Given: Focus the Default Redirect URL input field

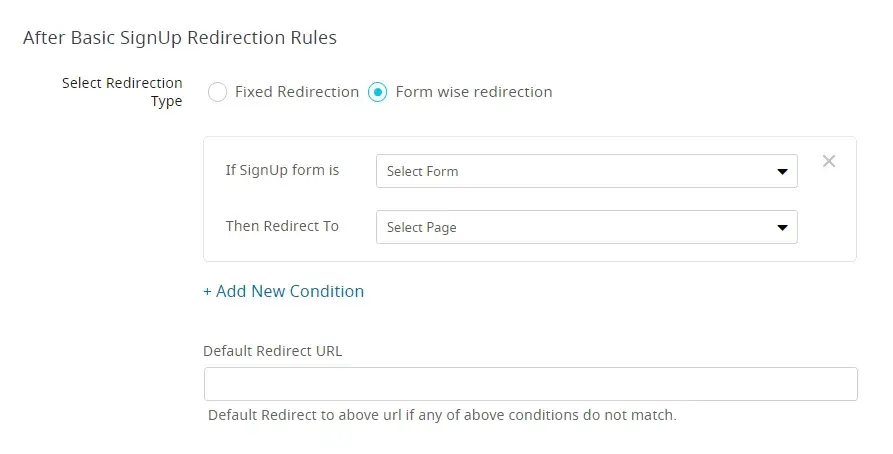Looking at the screenshot, I should [x=530, y=384].
